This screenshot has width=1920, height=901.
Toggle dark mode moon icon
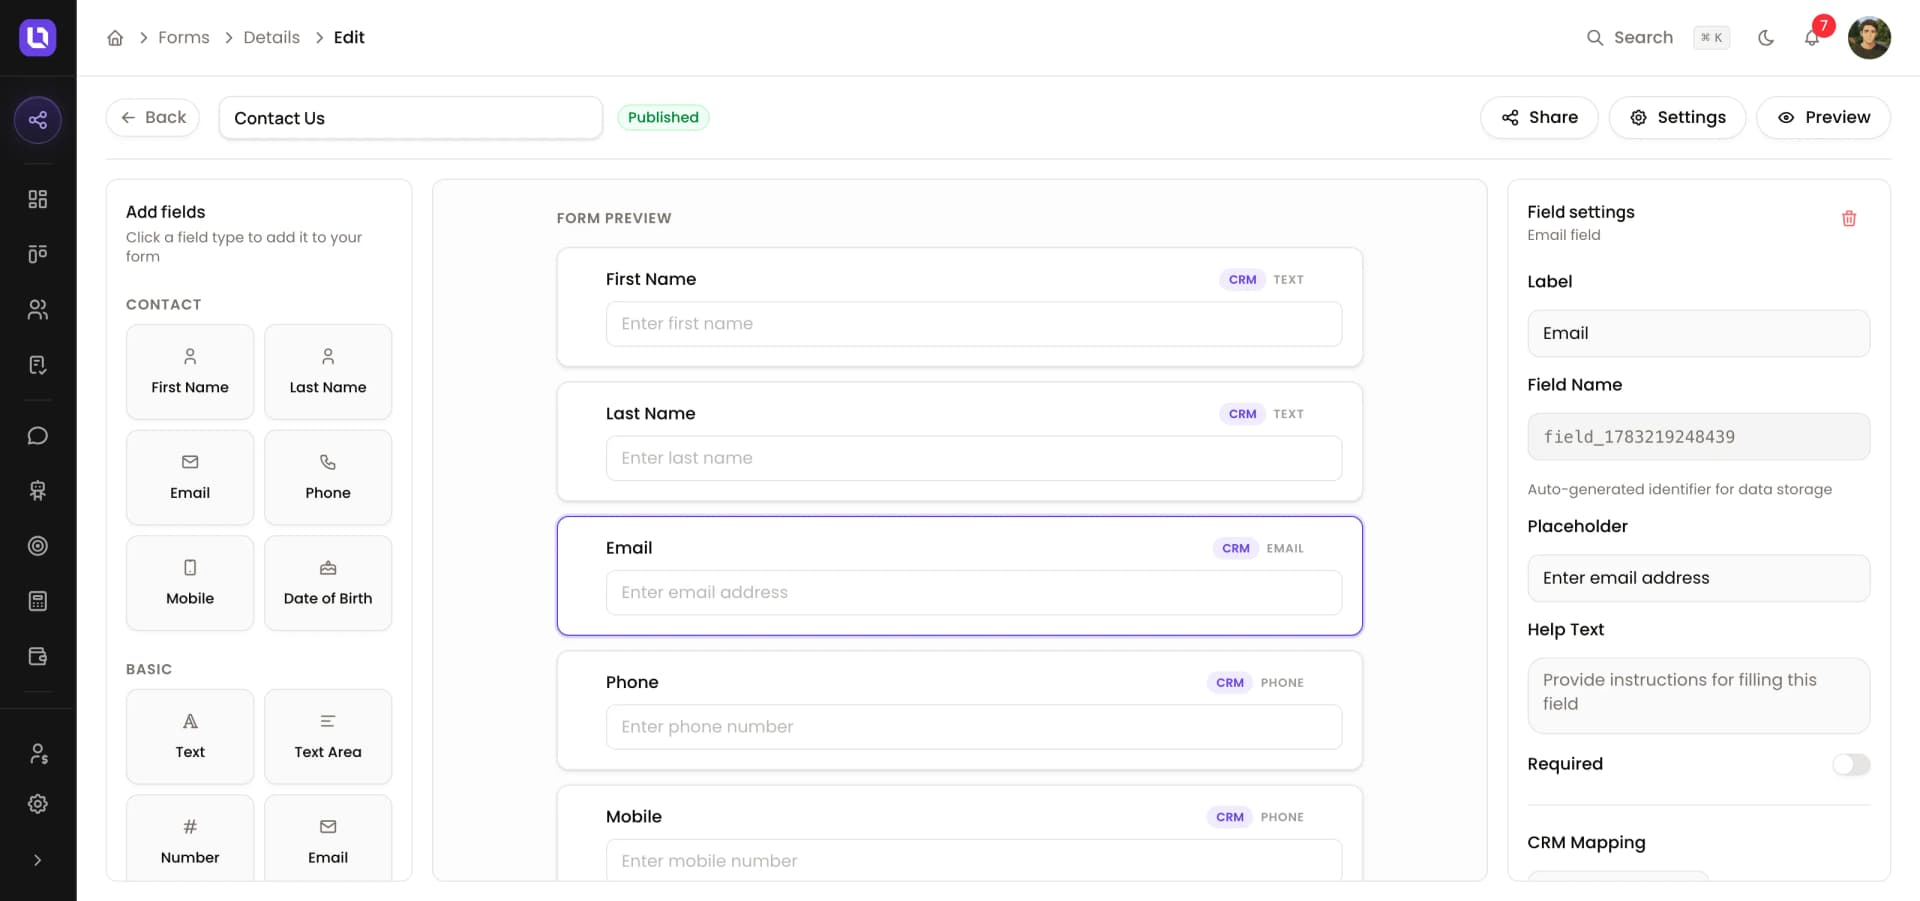(1766, 38)
